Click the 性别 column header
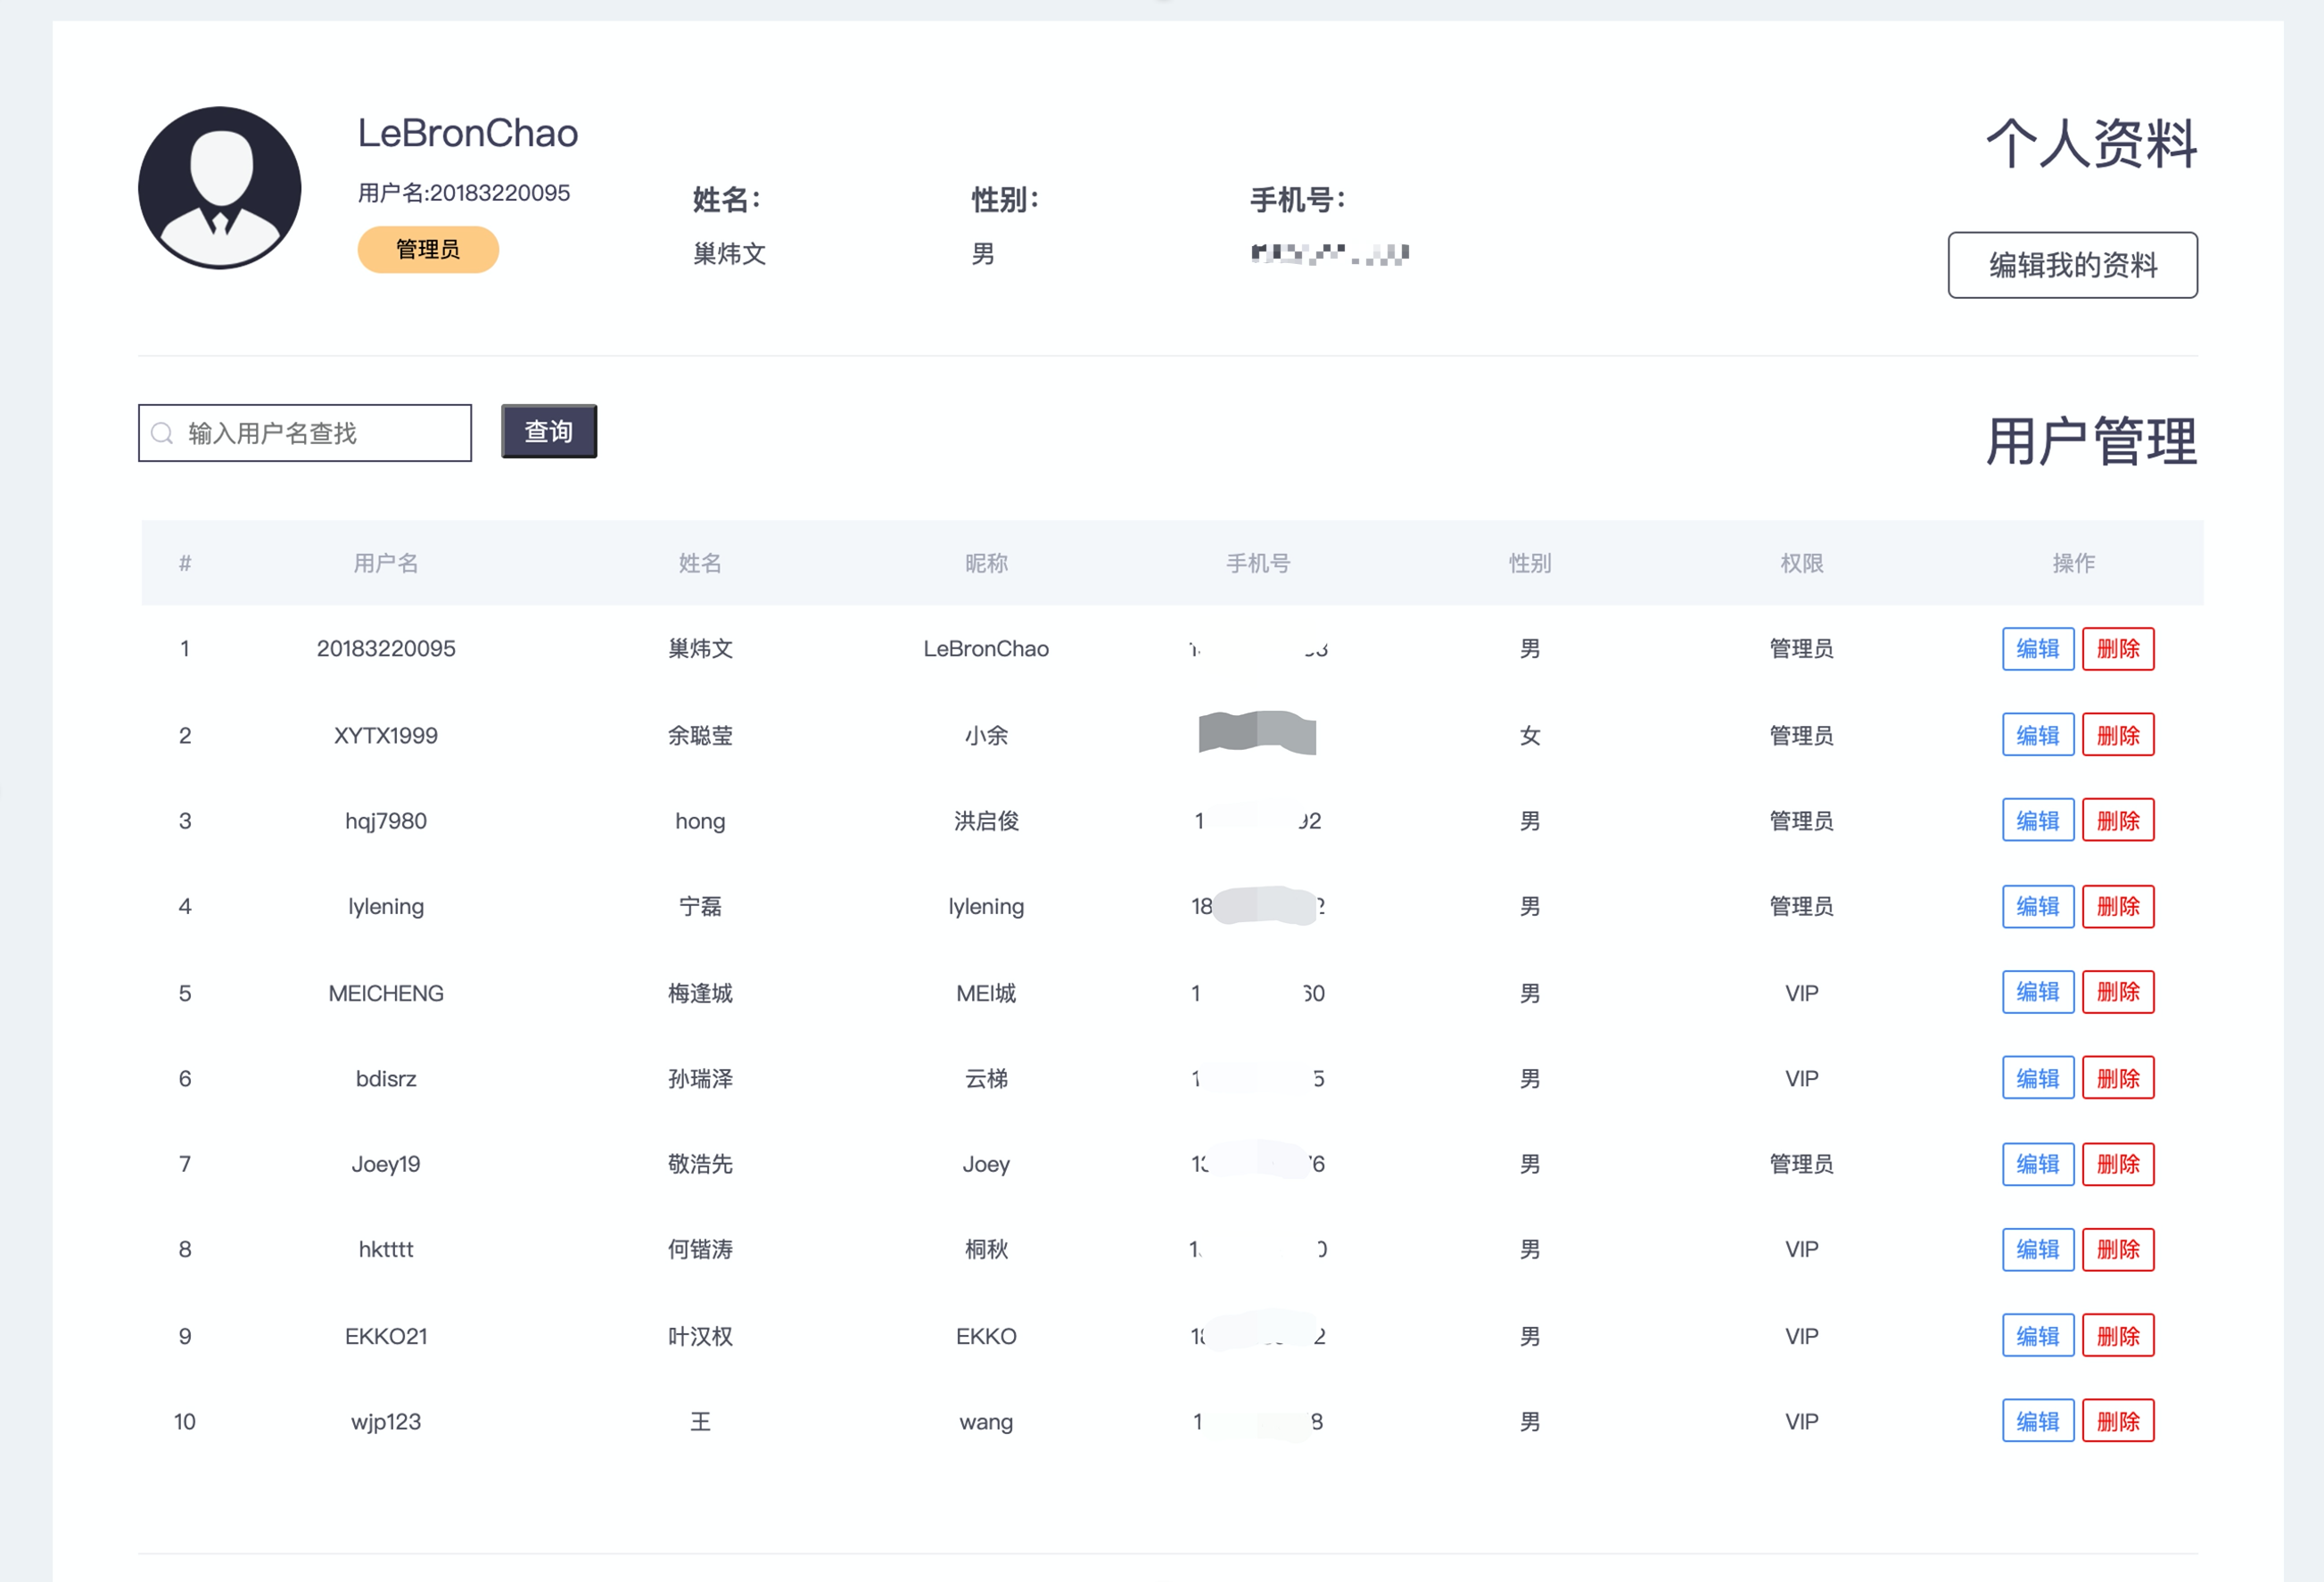 coord(1530,563)
